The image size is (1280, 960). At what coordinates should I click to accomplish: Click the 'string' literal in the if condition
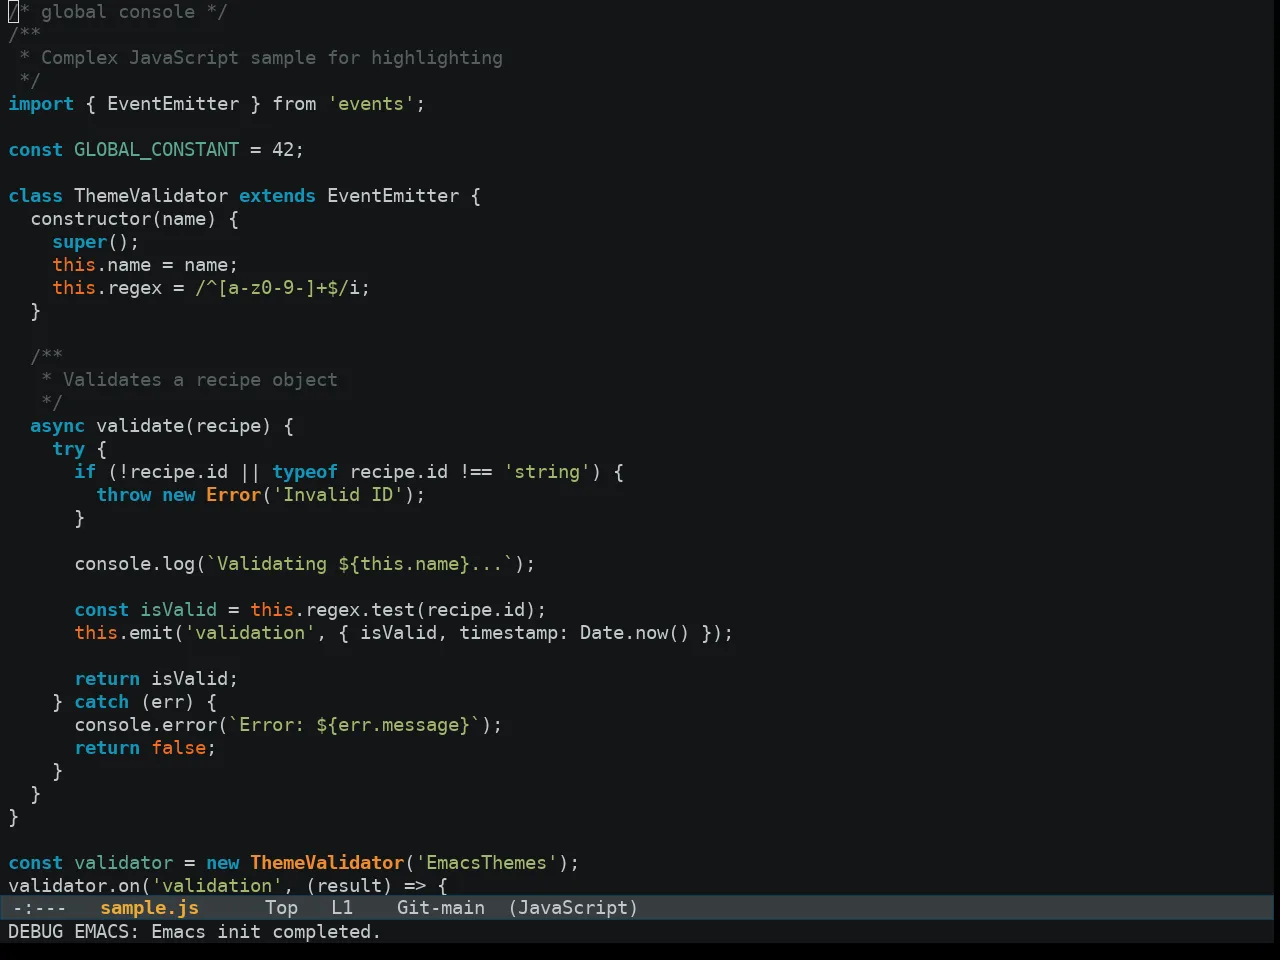(547, 472)
